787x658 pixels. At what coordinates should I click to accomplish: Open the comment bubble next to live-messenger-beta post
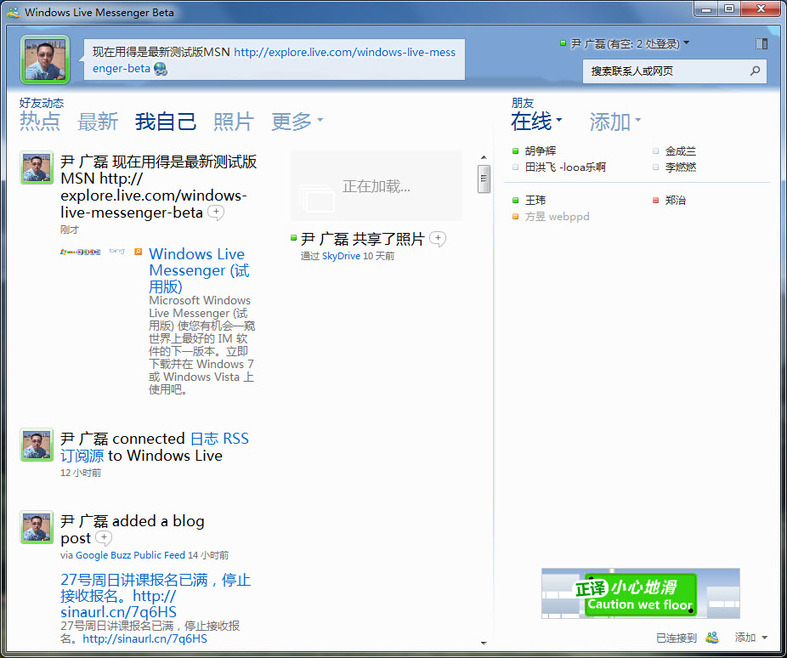pyautogui.click(x=216, y=212)
